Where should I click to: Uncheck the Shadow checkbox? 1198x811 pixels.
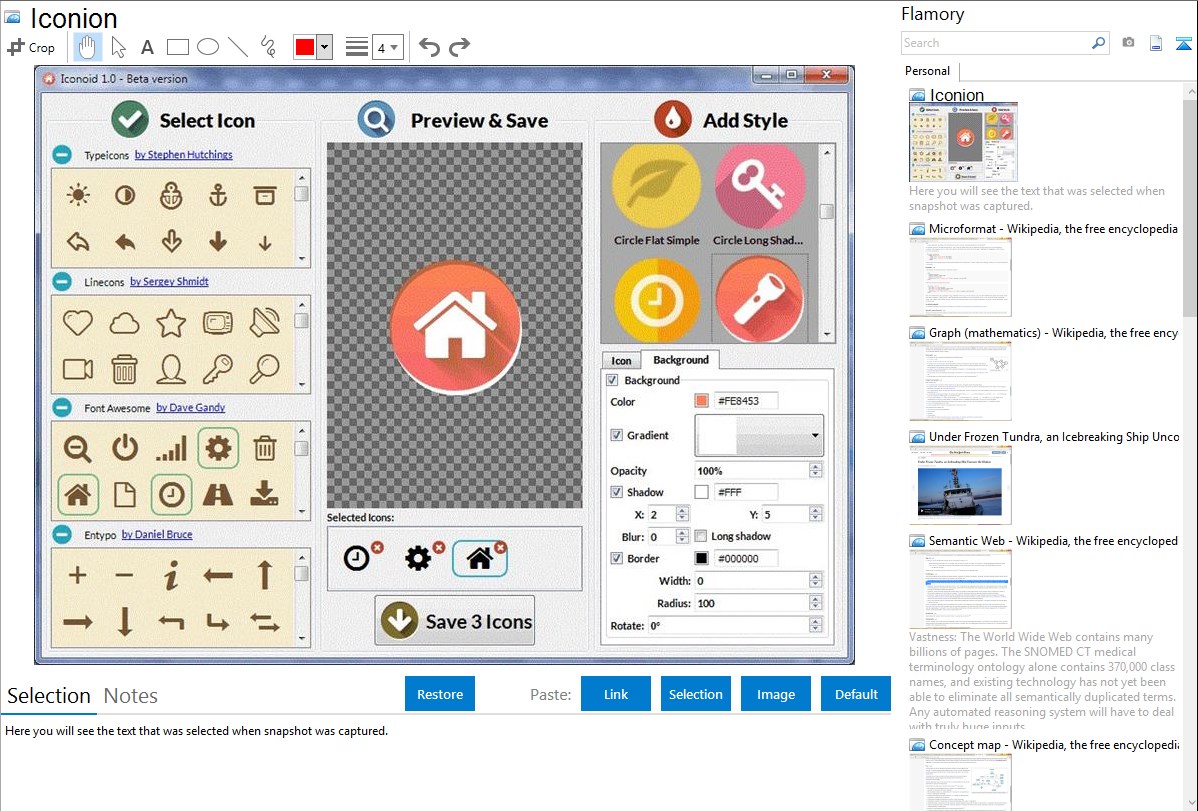(617, 492)
